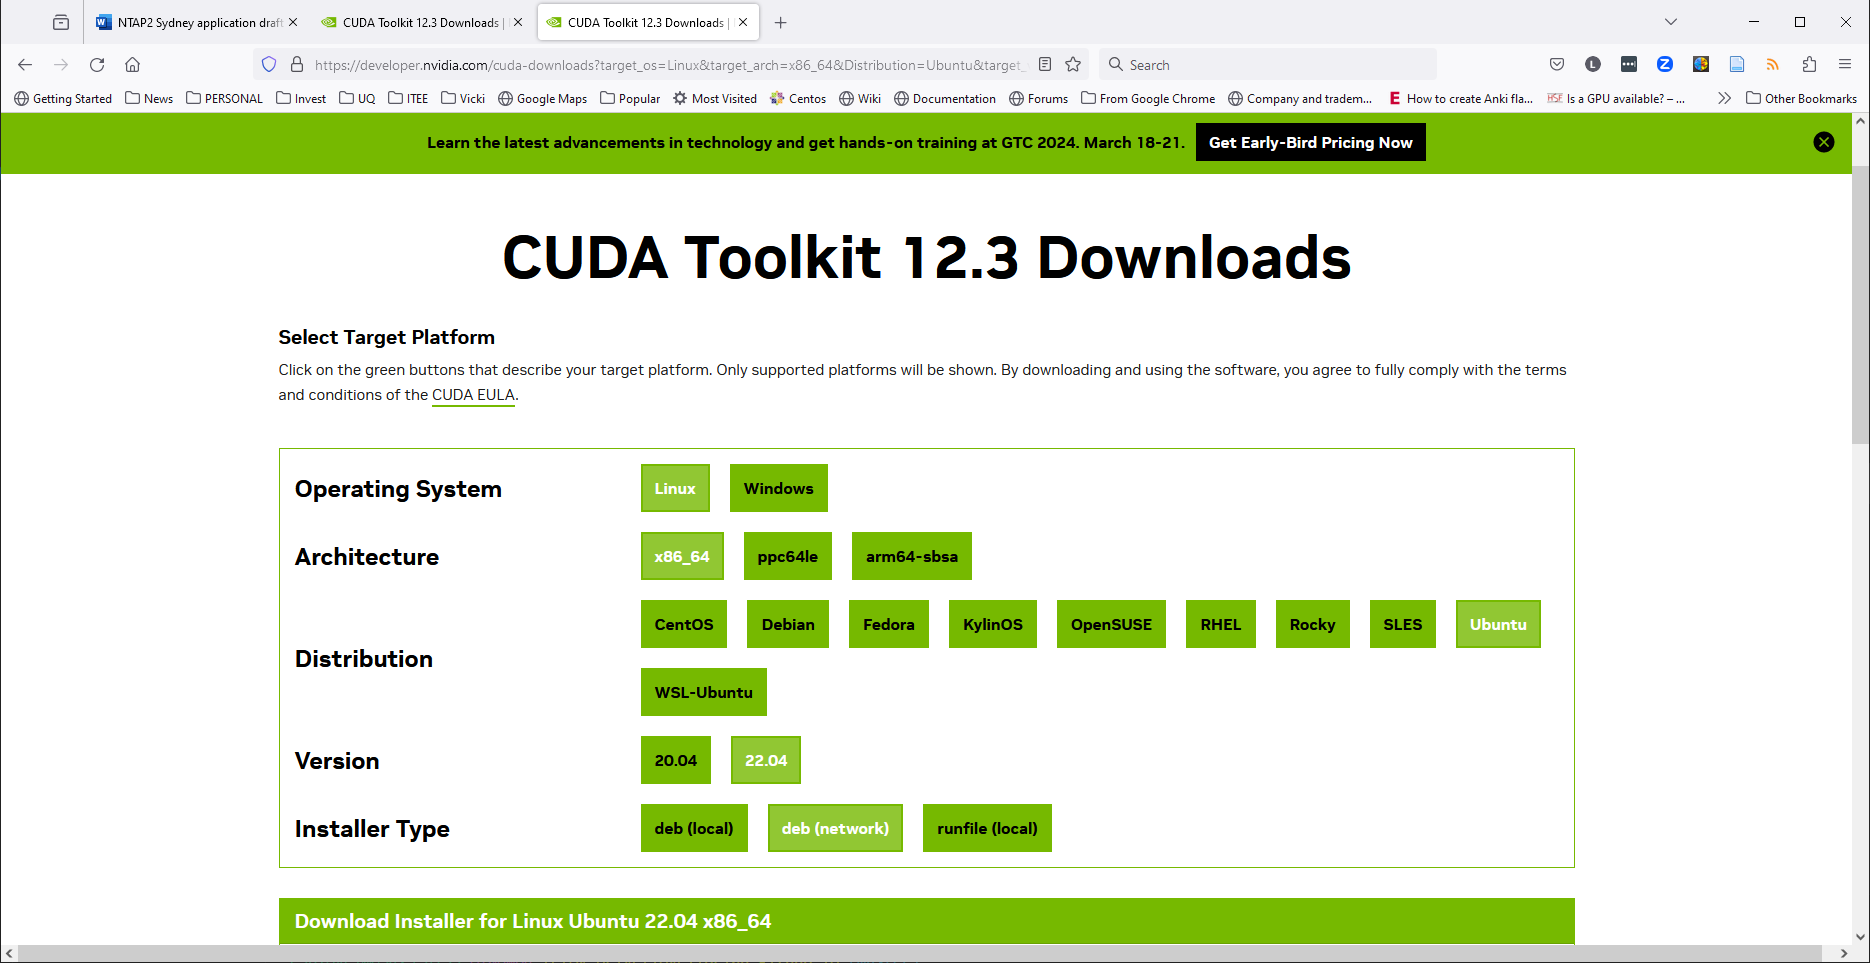This screenshot has height=963, width=1870.
Task: Open the News bookmarks folder
Action: [x=149, y=98]
